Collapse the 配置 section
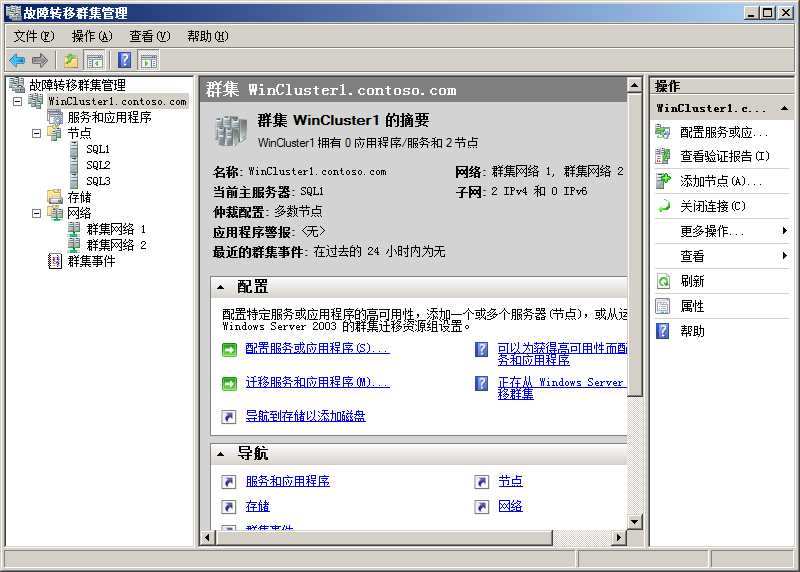The height and width of the screenshot is (572, 800). pos(221,287)
